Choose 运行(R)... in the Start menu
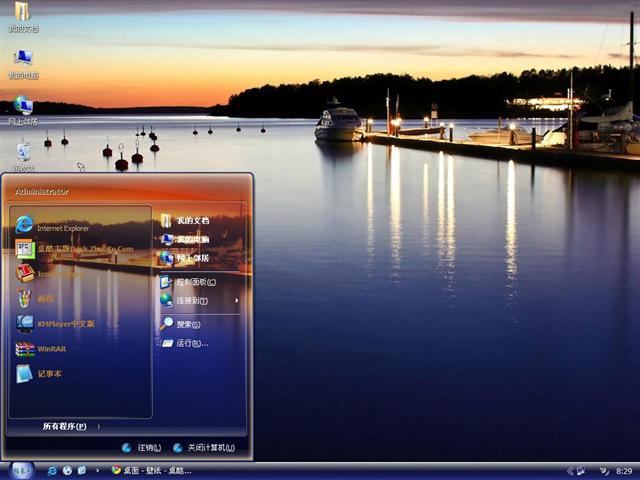The image size is (640, 480). click(192, 343)
